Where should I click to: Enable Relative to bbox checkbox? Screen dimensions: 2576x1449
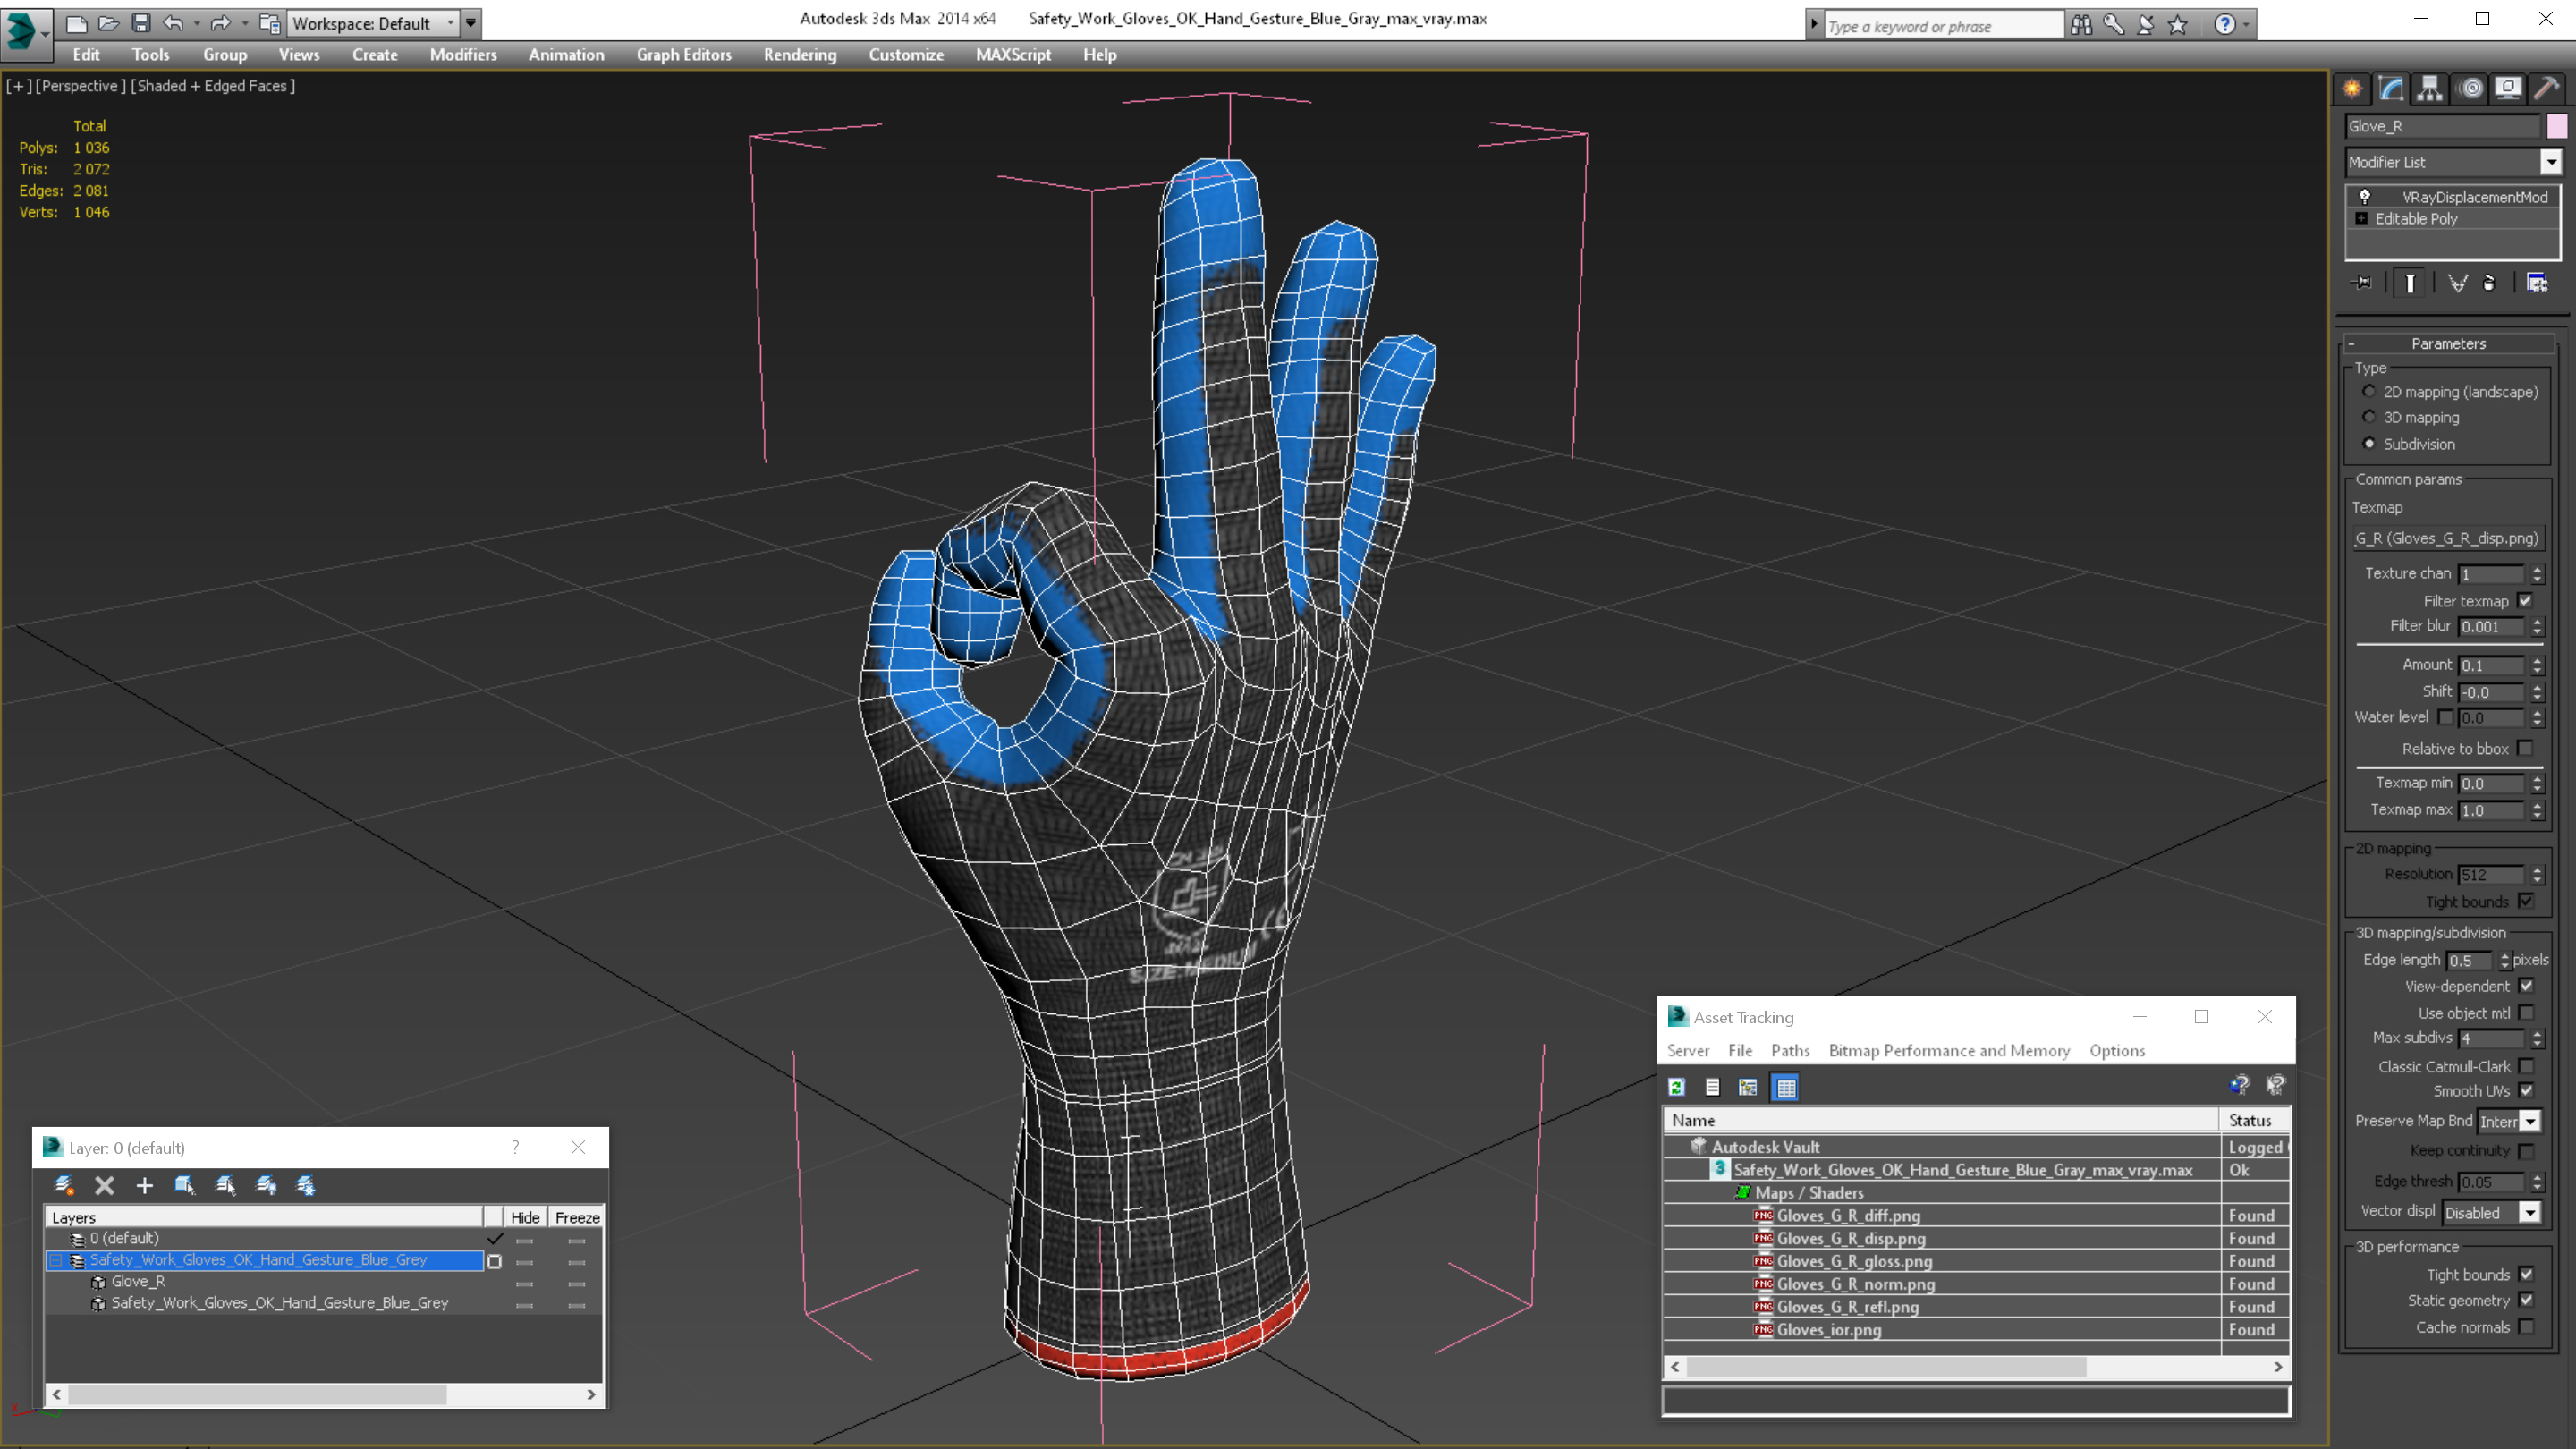pyautogui.click(x=2525, y=748)
